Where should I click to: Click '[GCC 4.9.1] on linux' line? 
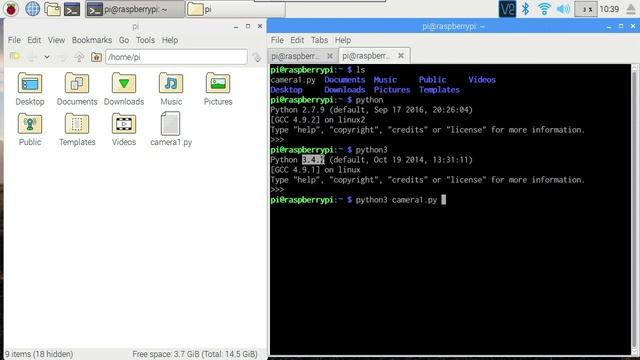(x=315, y=170)
